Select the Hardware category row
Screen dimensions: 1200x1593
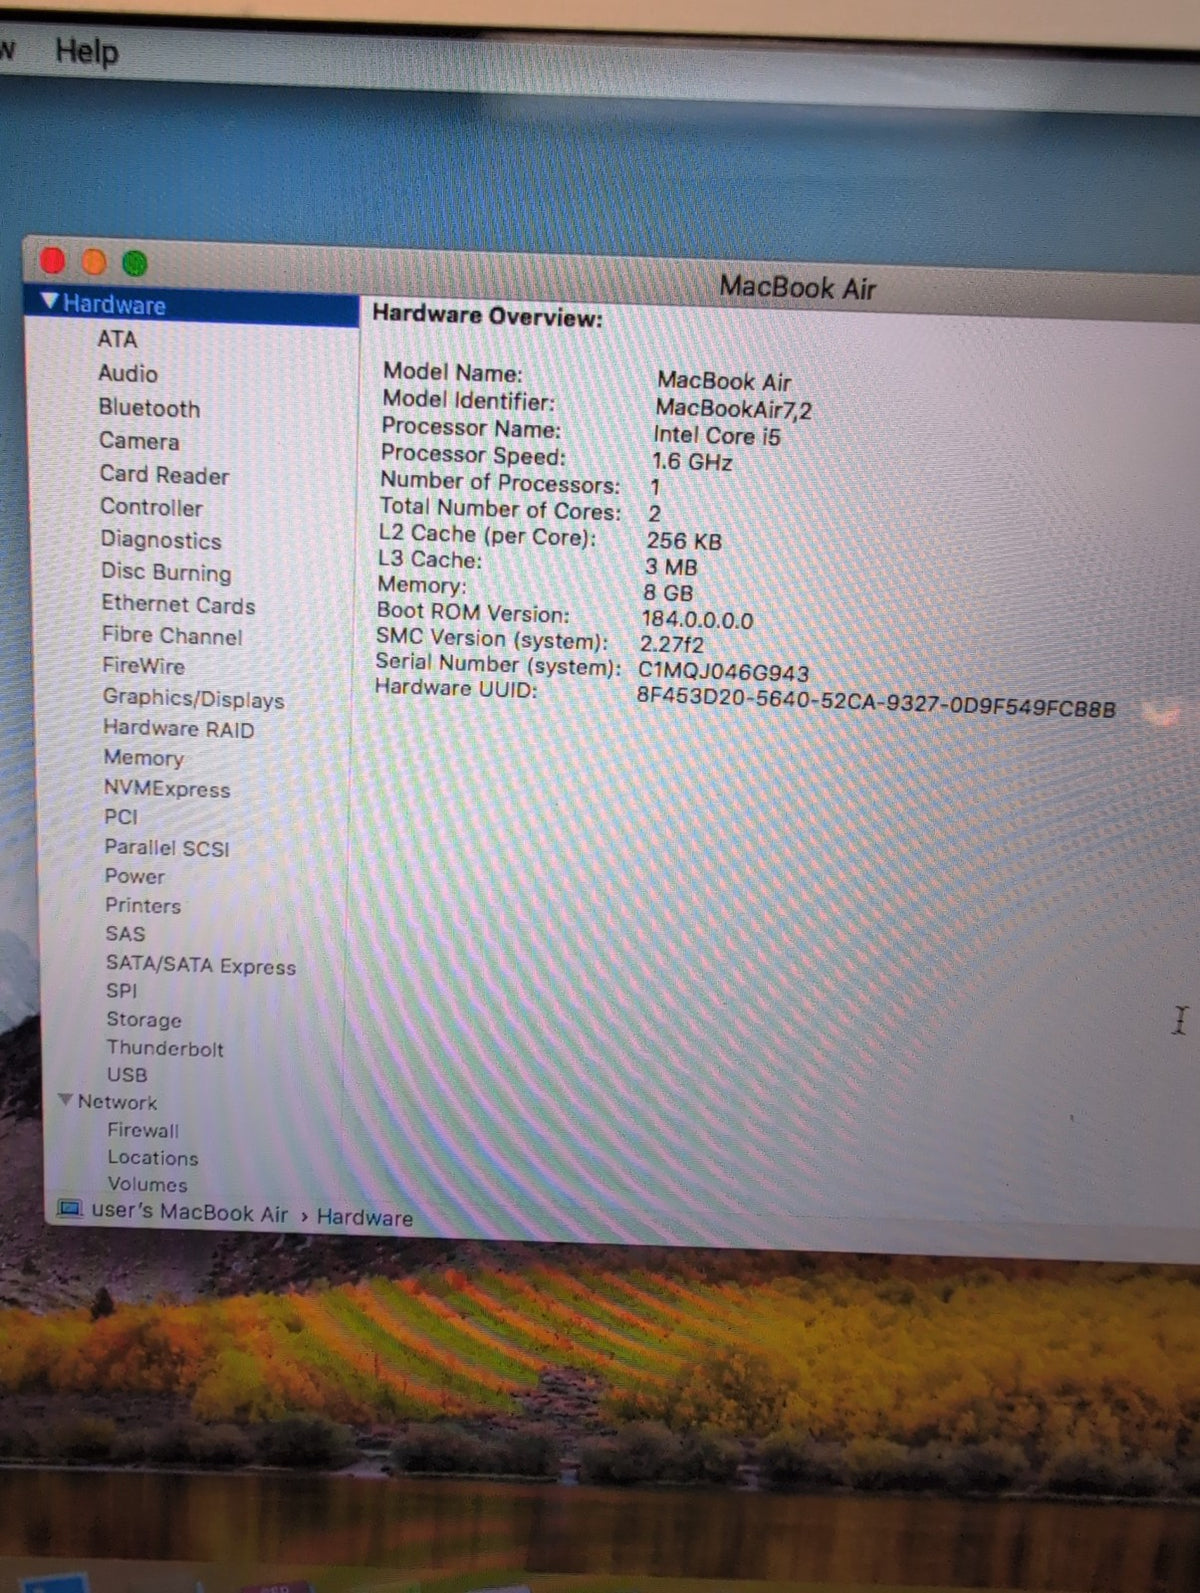(192, 305)
